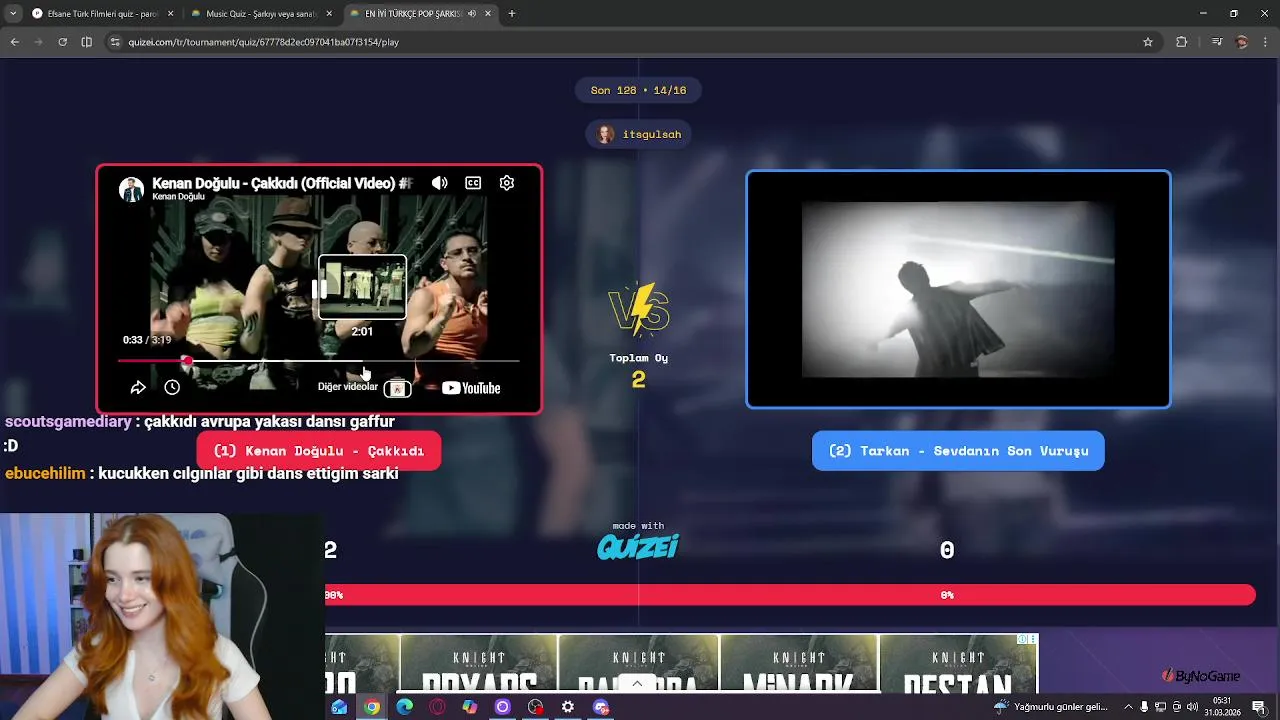Open Google Chrome from the taskbar

coord(372,707)
